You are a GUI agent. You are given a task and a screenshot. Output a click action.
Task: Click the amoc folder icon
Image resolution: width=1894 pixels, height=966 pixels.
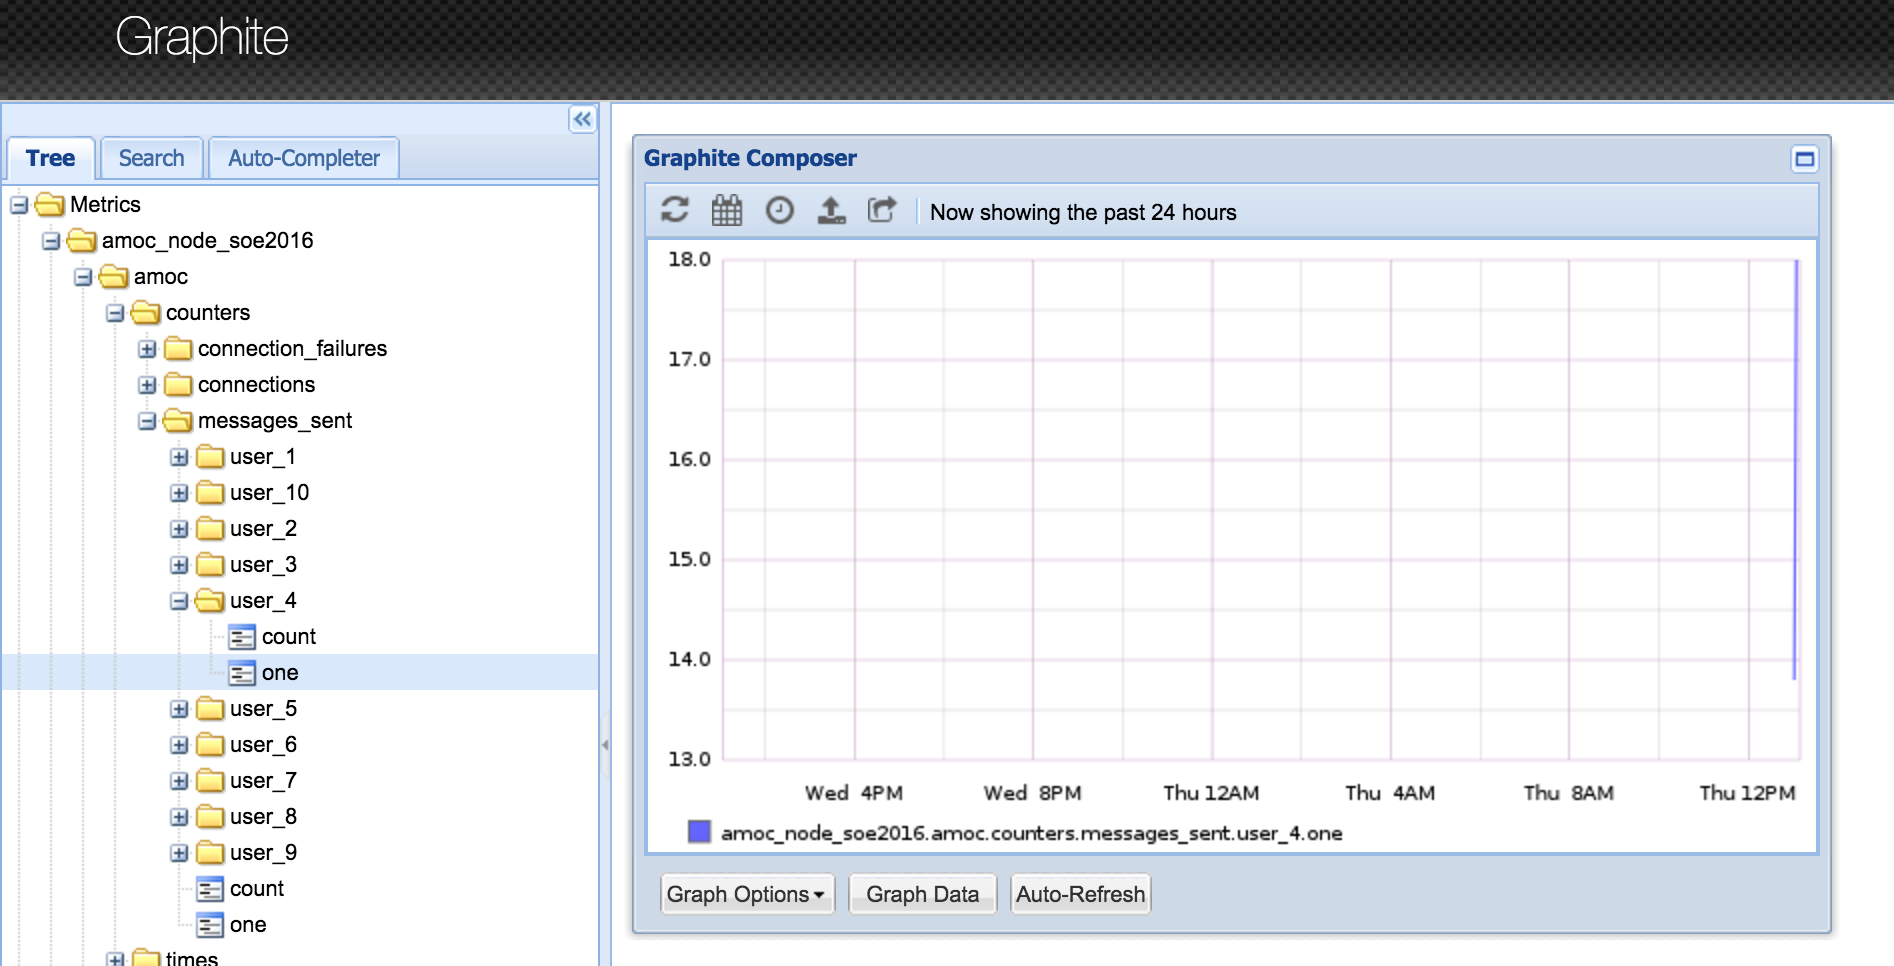(x=114, y=277)
